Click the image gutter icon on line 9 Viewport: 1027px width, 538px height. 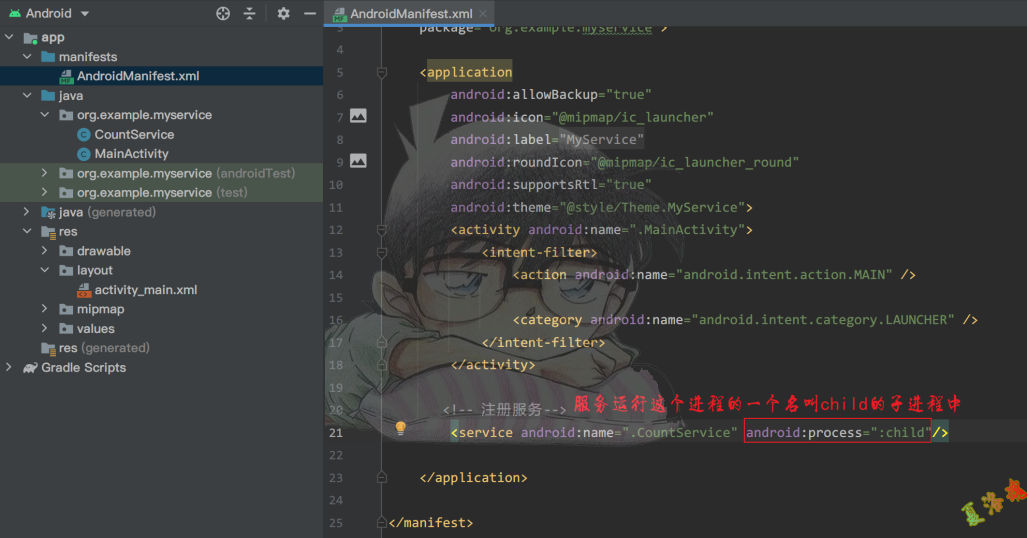[358, 161]
